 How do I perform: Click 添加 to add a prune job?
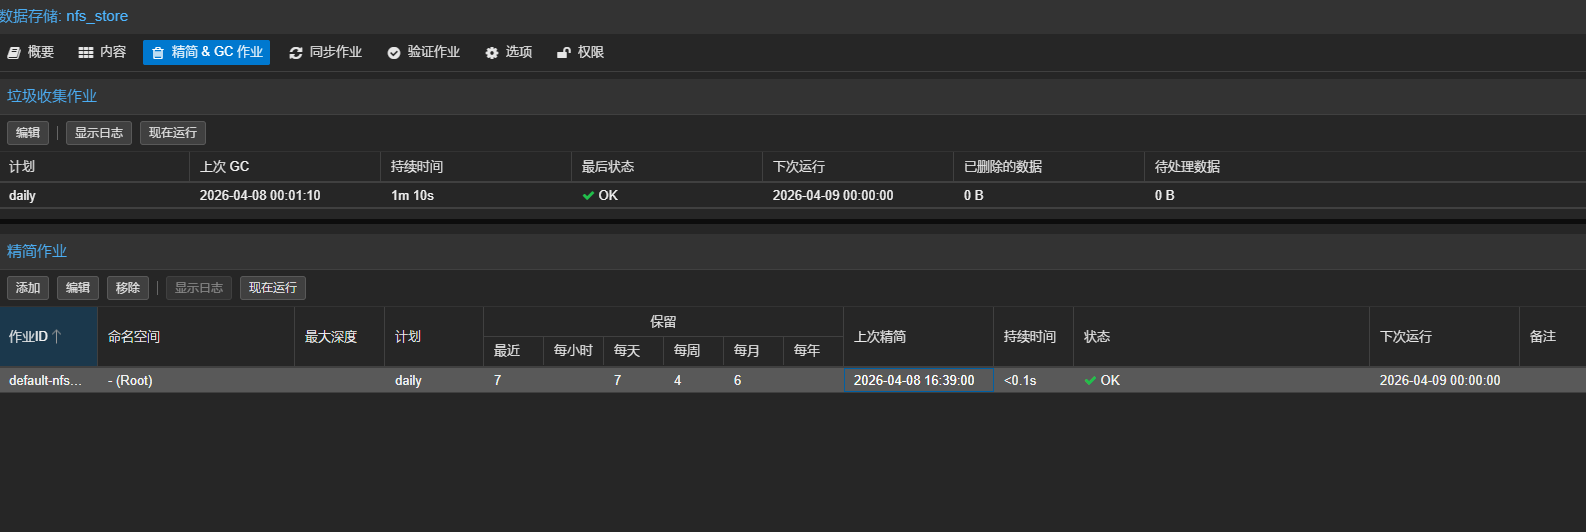[28, 288]
